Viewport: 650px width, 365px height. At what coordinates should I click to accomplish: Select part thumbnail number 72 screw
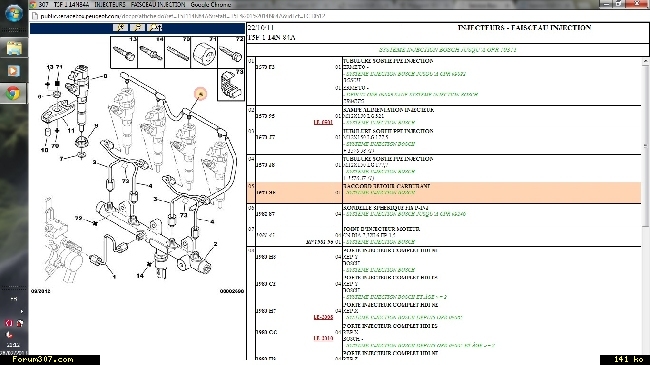coord(231,52)
